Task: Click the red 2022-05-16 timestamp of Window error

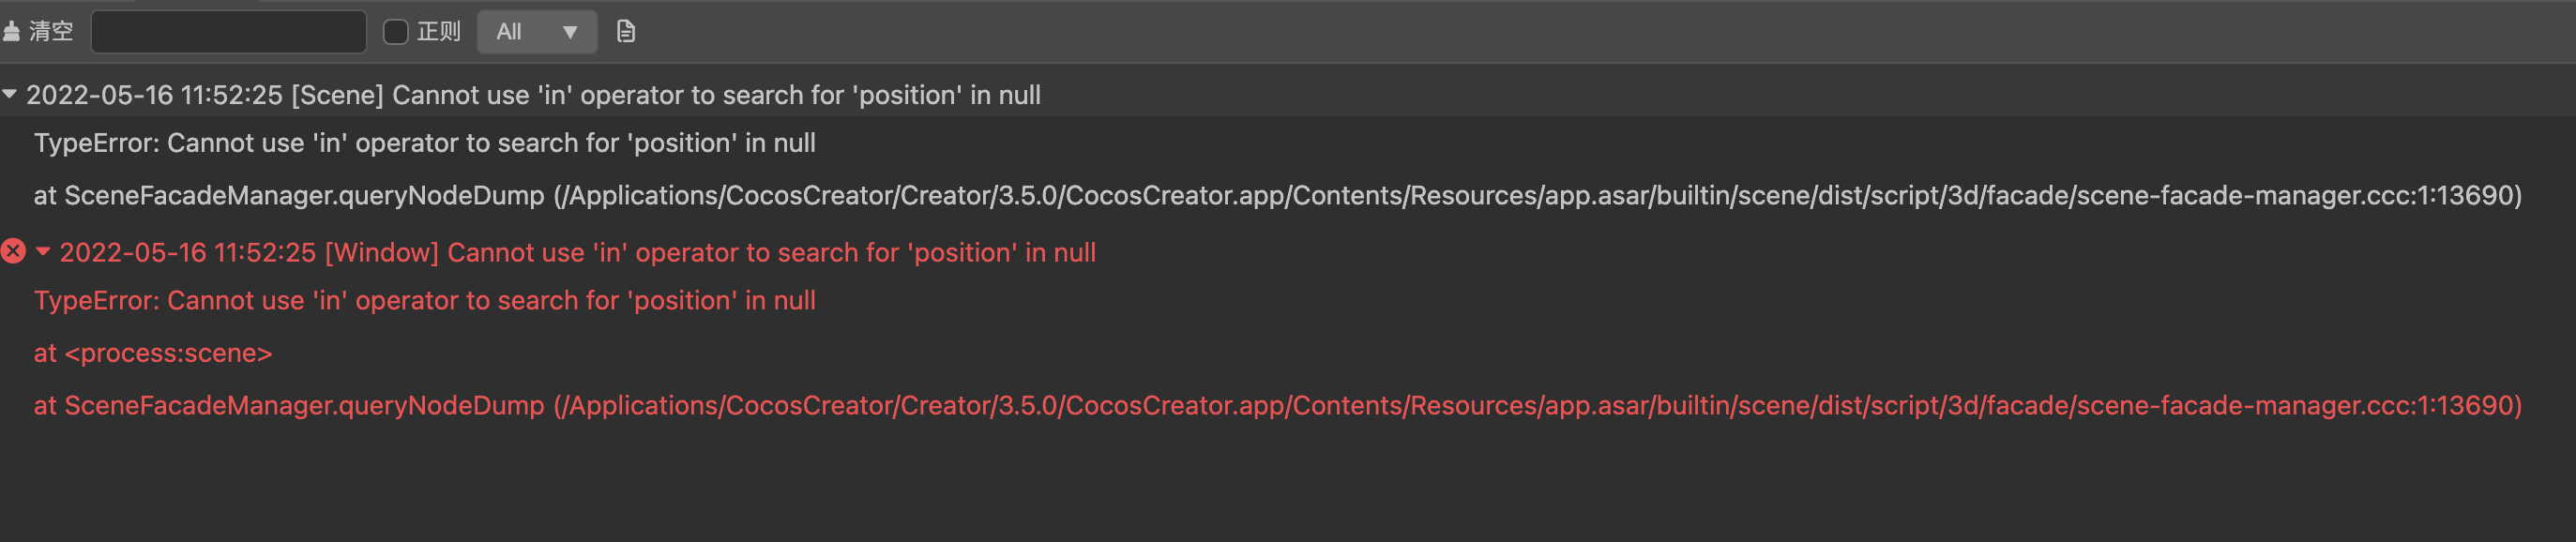Action: pyautogui.click(x=187, y=253)
